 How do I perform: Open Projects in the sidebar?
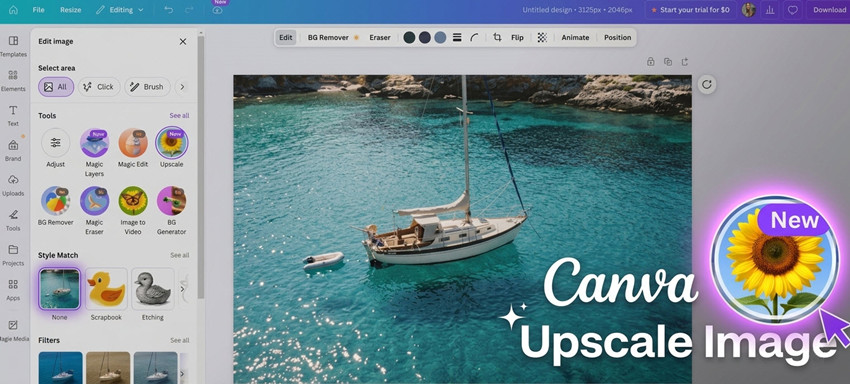tap(13, 255)
